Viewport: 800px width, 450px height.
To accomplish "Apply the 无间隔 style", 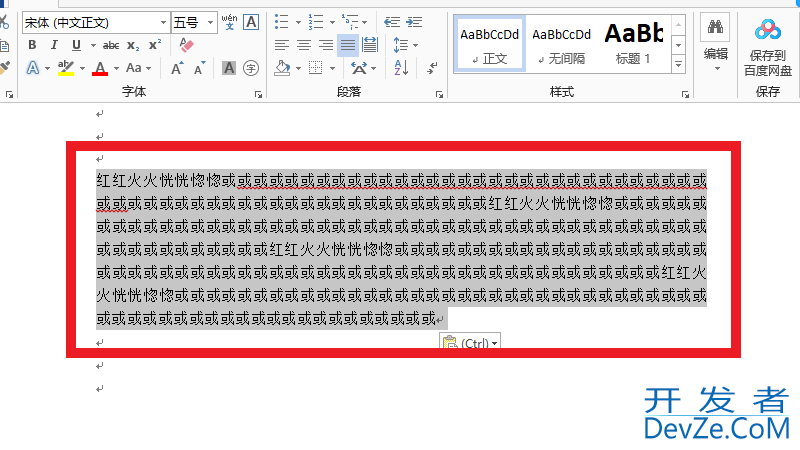I will [x=561, y=44].
